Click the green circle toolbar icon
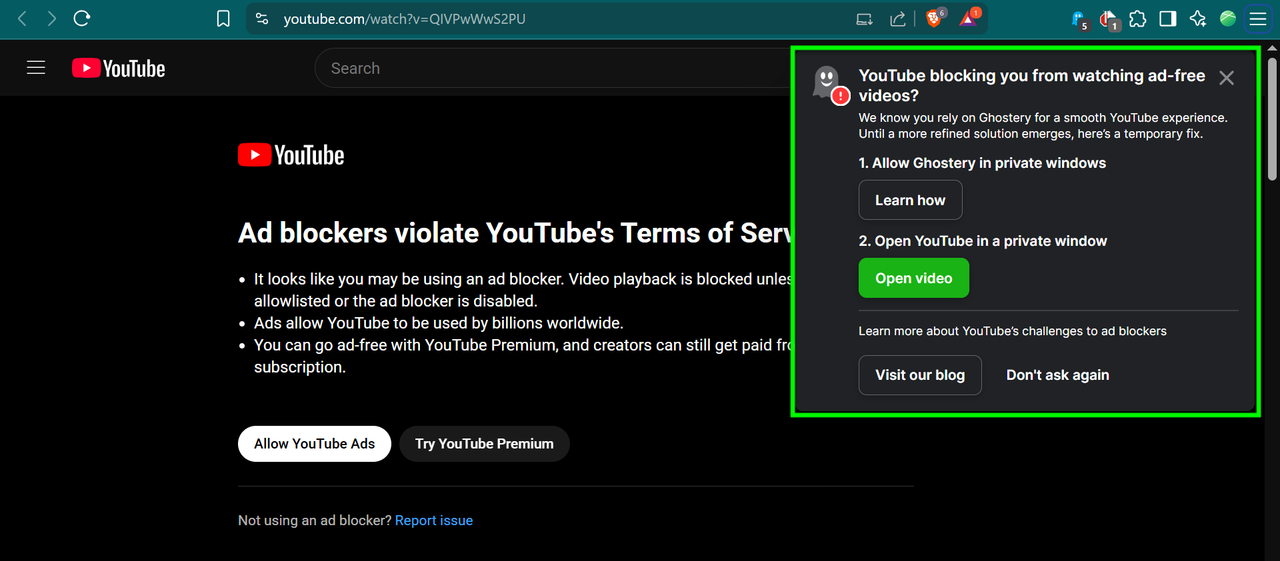The width and height of the screenshot is (1280, 561). pyautogui.click(x=1228, y=19)
